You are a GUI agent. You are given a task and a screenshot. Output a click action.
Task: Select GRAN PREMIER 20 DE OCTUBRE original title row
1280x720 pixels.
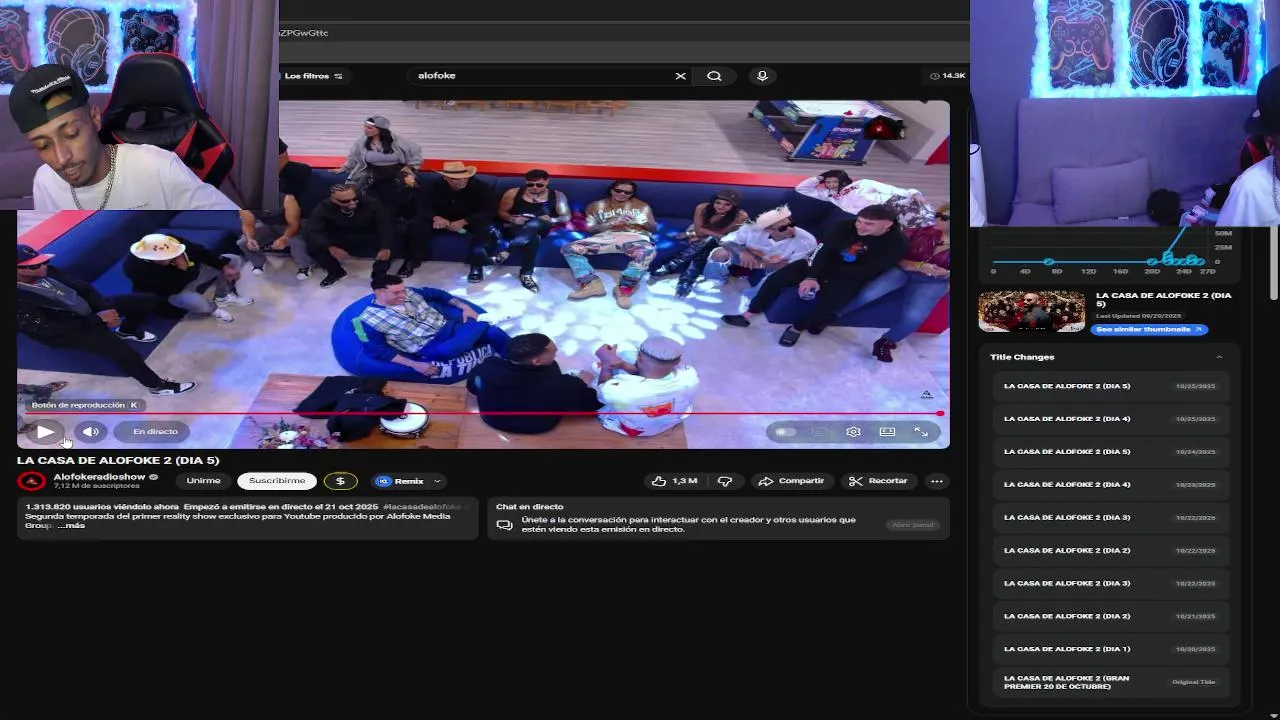pyautogui.click(x=1110, y=682)
